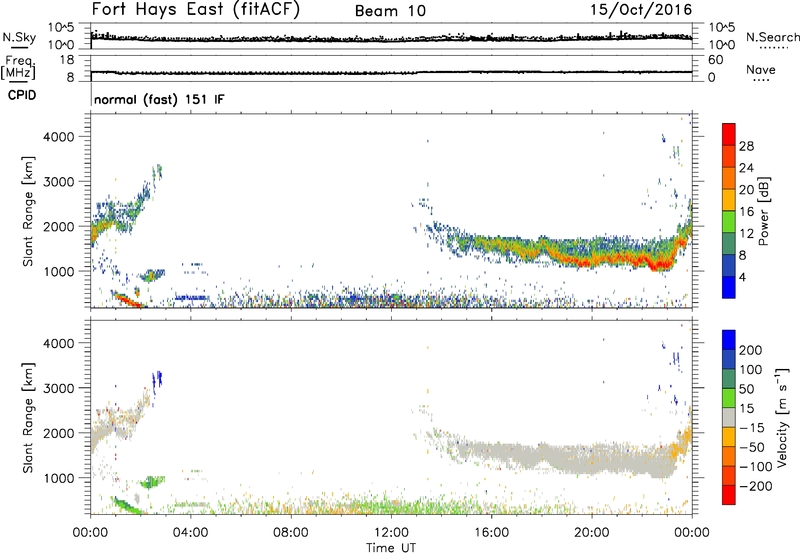Click the 'Time UT' axis label
Image resolution: width=800 pixels, height=554 pixels.
click(x=391, y=548)
